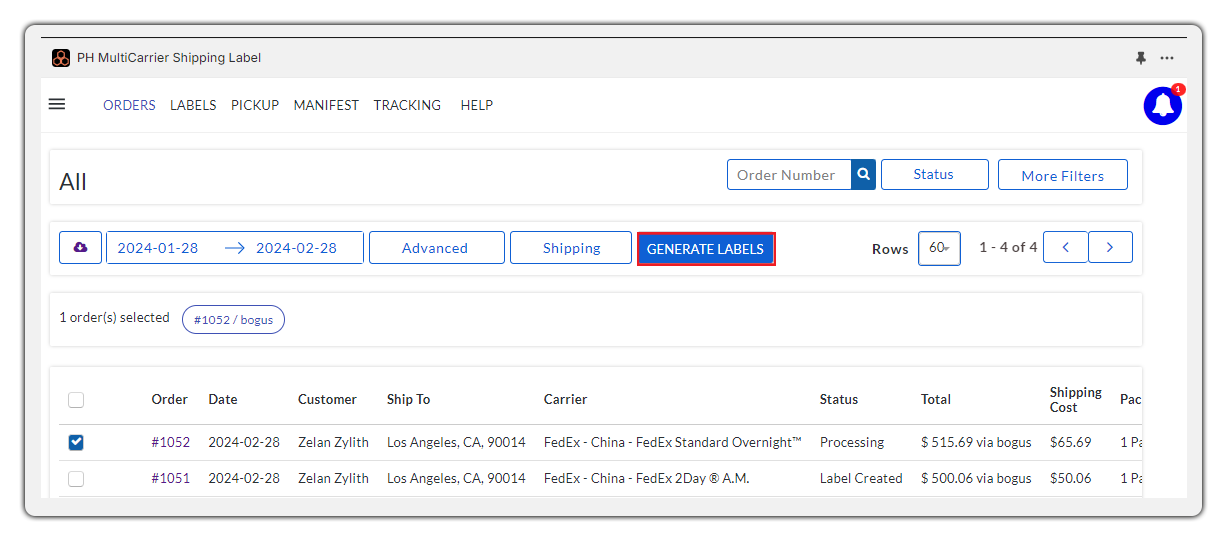The height and width of the screenshot is (542, 1222).
Task: Uncheck the order #1052 checkbox
Action: (76, 442)
